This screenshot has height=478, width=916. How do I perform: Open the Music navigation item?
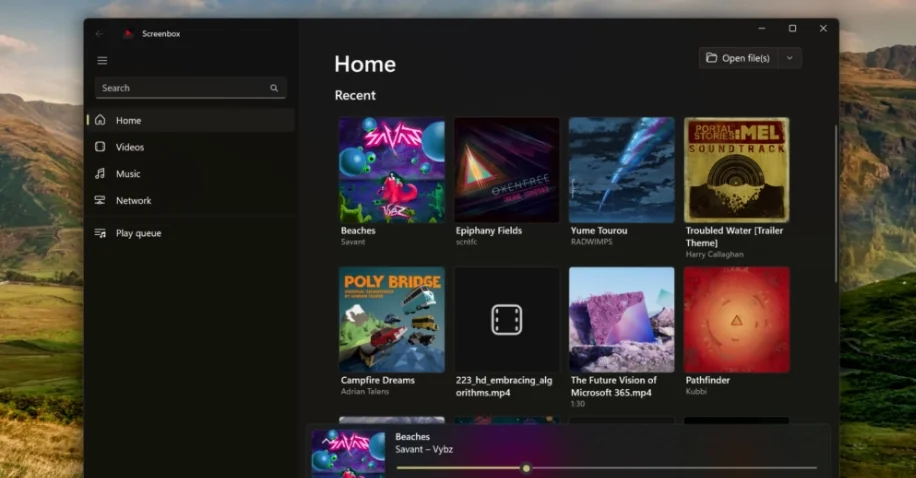[190, 174]
